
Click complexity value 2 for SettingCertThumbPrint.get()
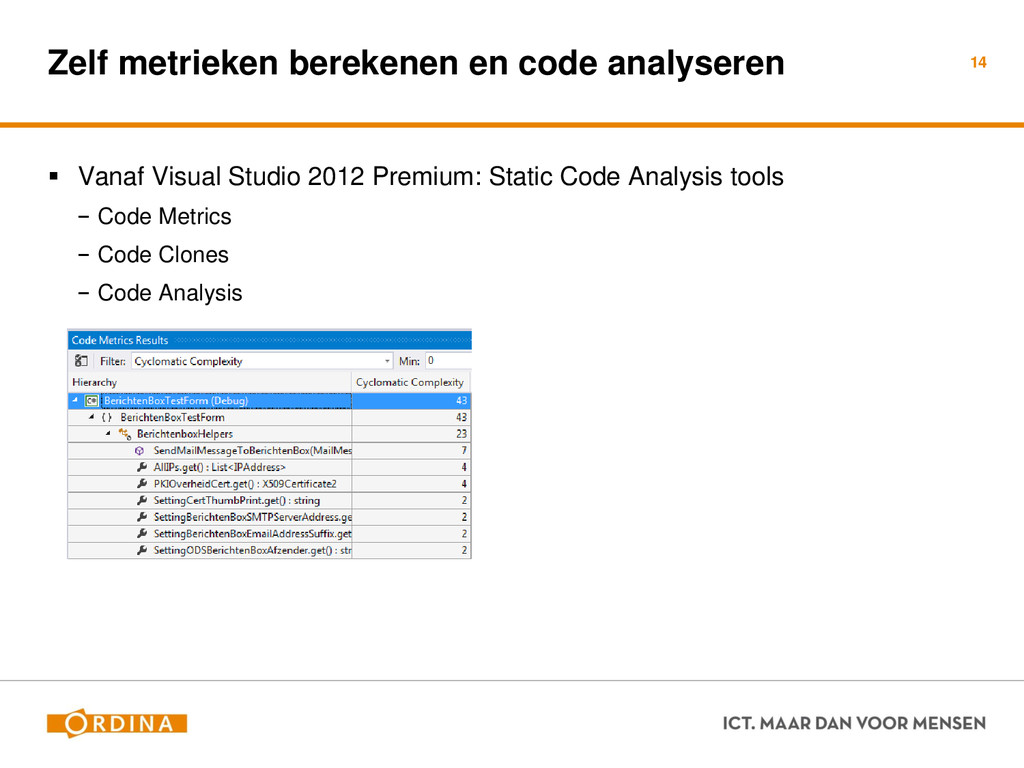464,500
